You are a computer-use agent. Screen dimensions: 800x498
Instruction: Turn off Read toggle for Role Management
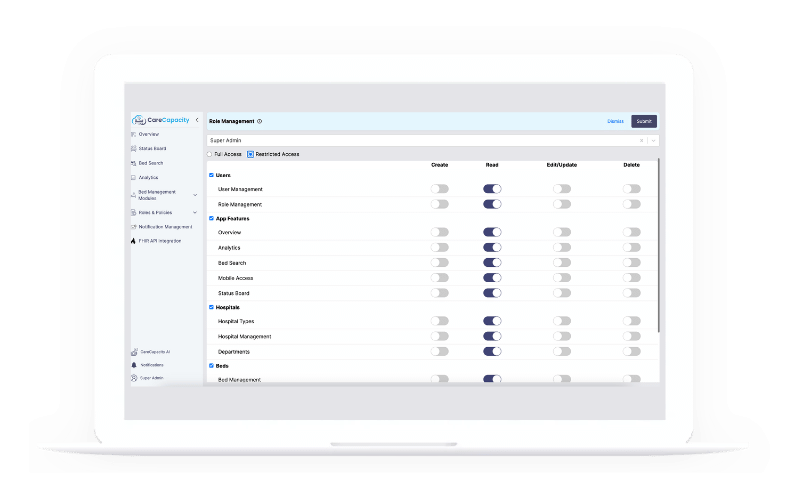coord(492,204)
